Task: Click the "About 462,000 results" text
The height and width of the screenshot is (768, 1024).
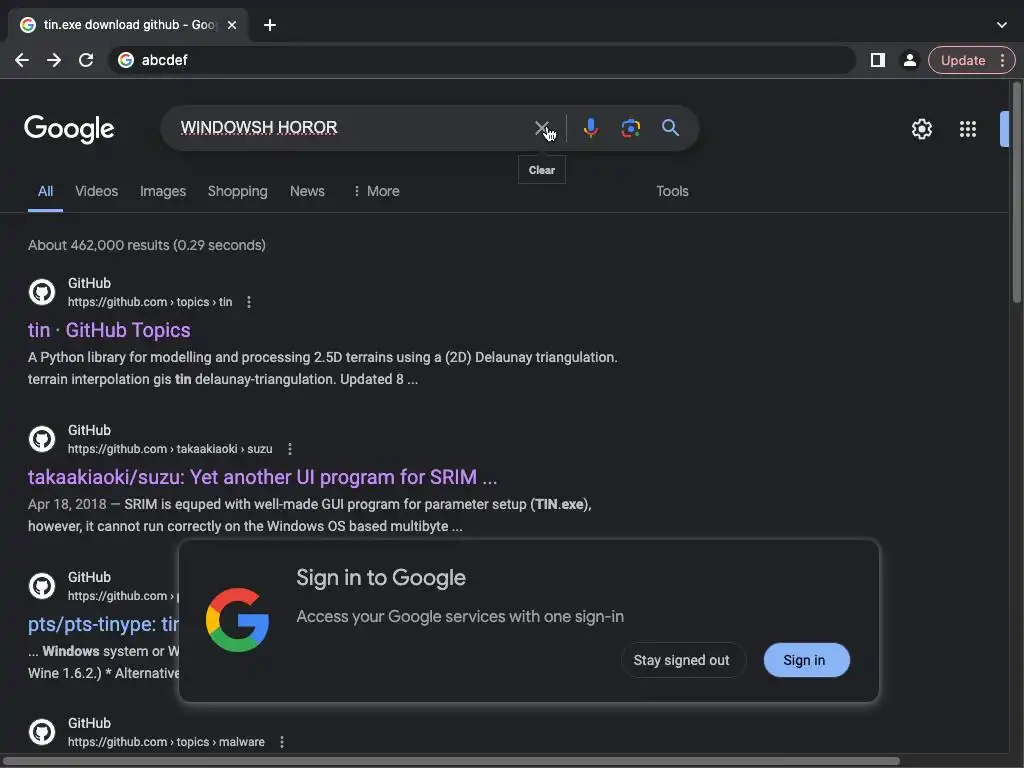Action: point(147,246)
